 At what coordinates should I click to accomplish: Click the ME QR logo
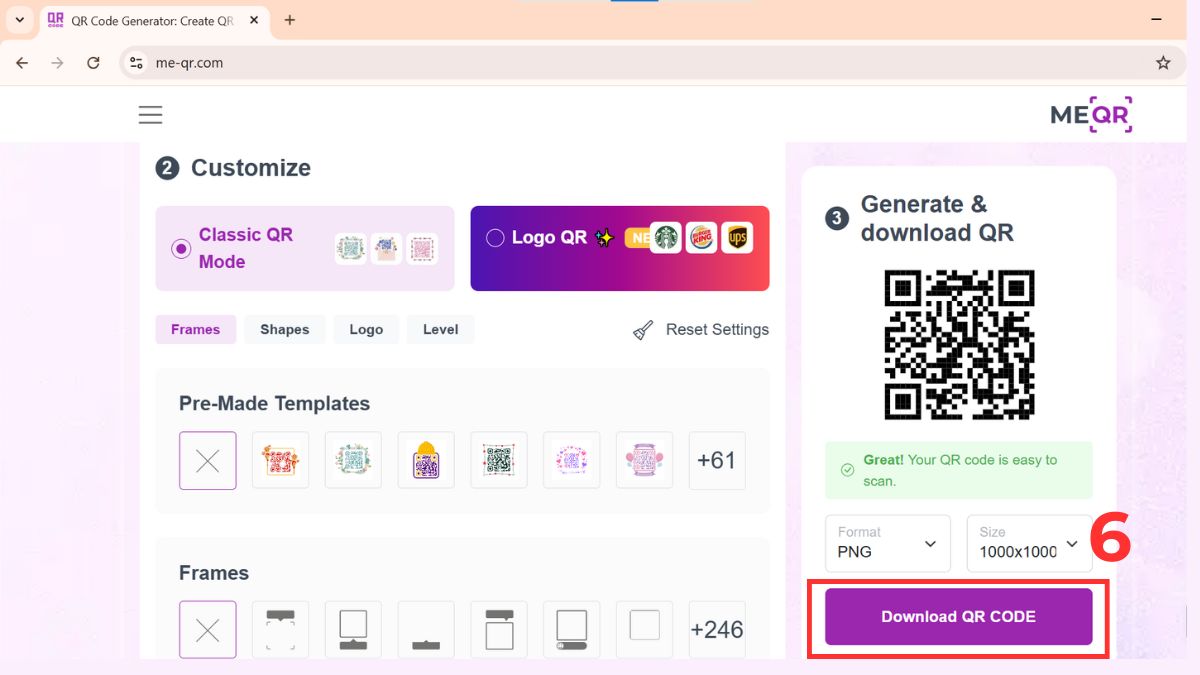coord(1089,114)
